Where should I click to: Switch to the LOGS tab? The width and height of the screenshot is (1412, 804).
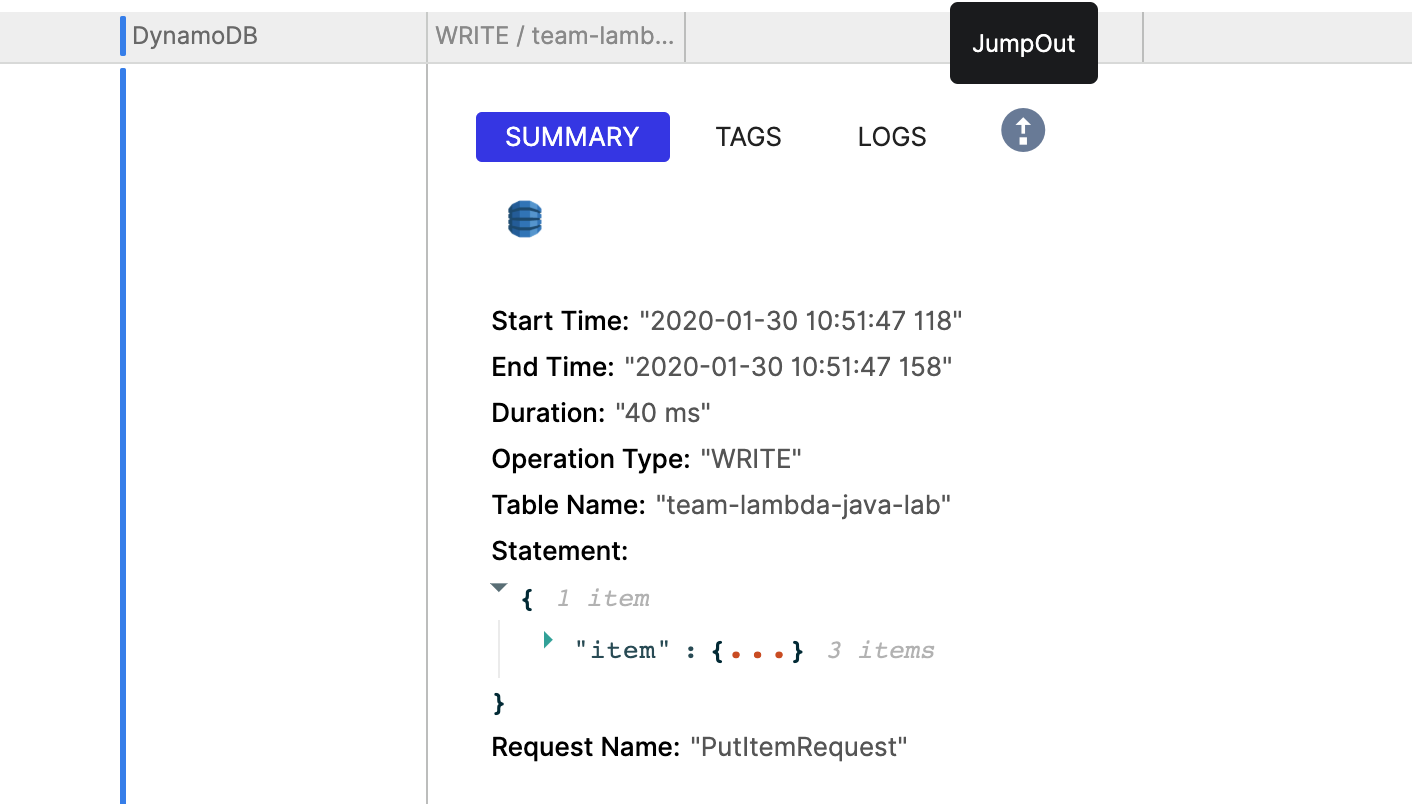click(892, 137)
